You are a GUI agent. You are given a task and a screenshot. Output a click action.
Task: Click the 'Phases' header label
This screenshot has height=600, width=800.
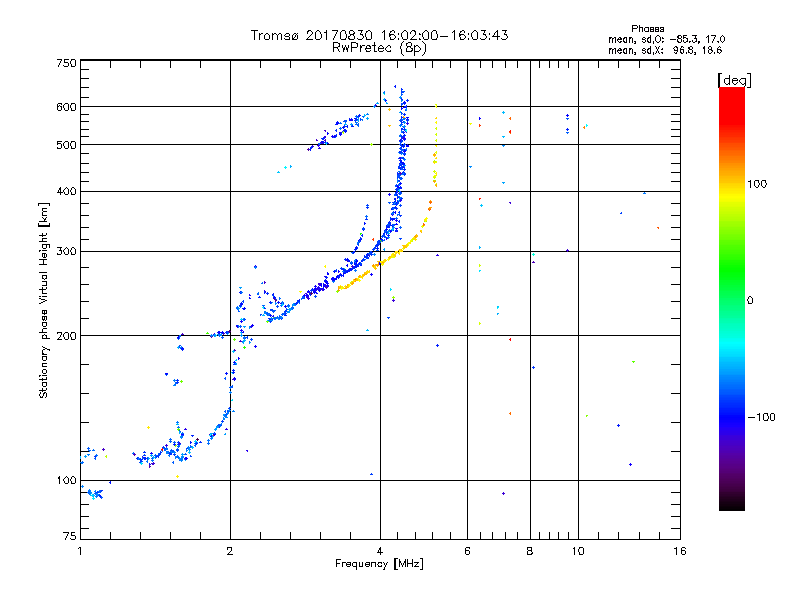coord(647,29)
